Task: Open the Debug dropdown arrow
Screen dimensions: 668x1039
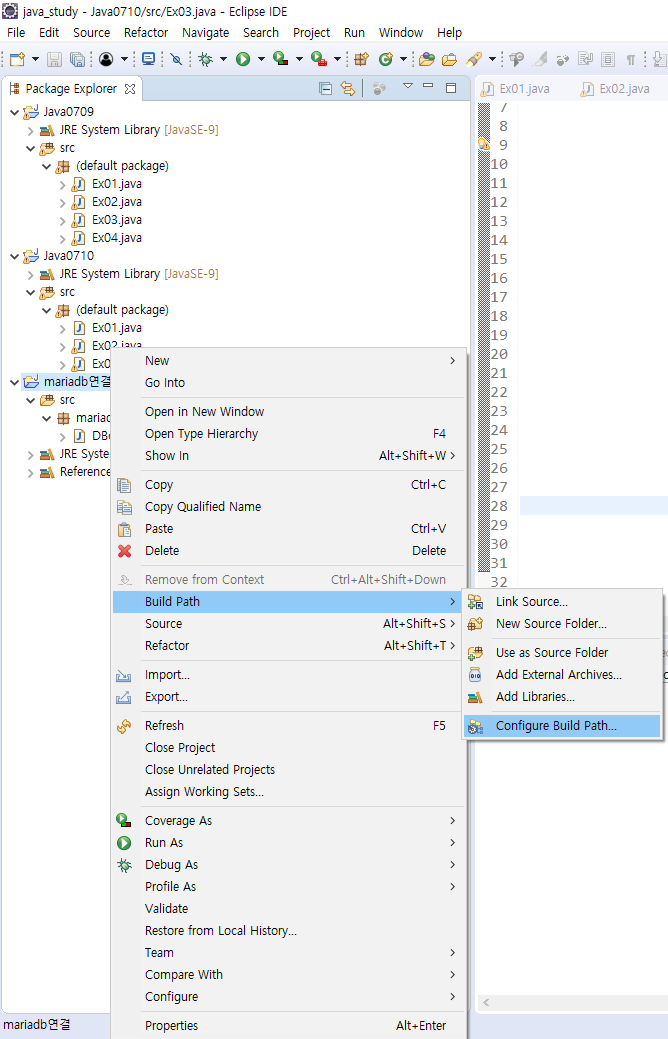Action: (x=223, y=60)
